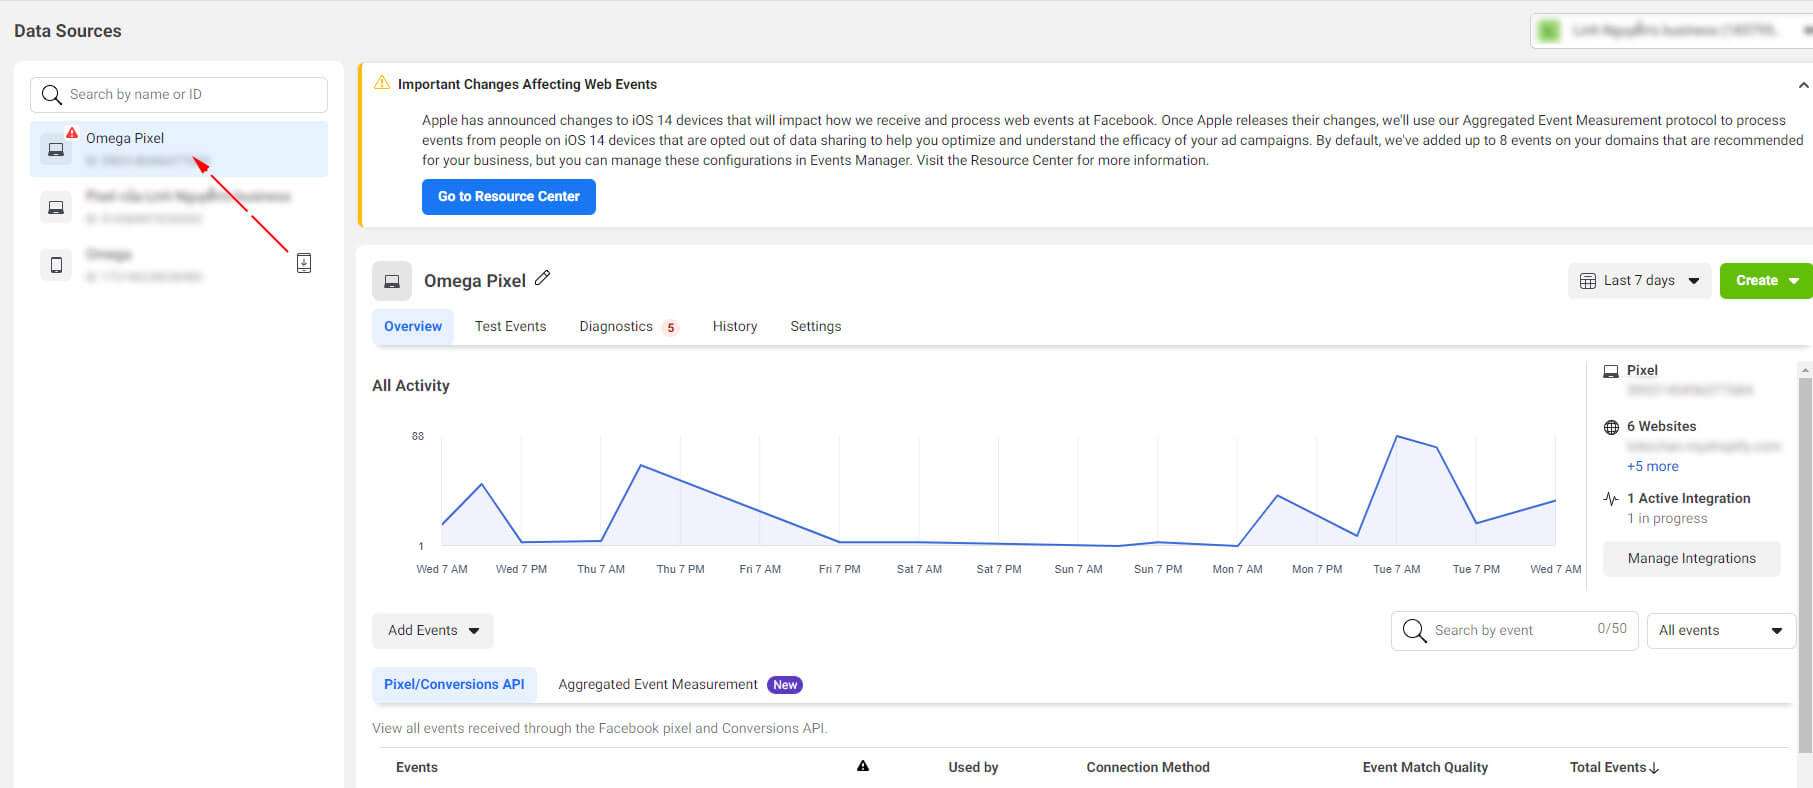Click the Search by name or ID field

(179, 95)
